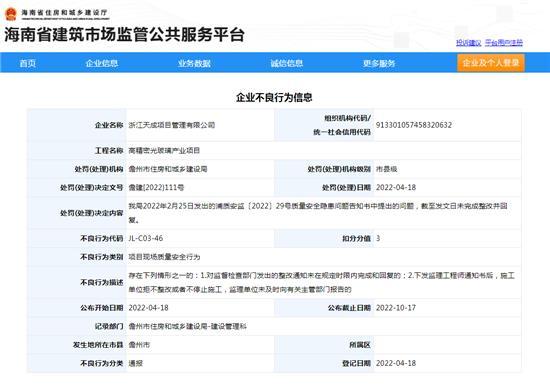Click registration date 2022-04-18 value
Screen dimensions: 550x385
click(x=396, y=364)
